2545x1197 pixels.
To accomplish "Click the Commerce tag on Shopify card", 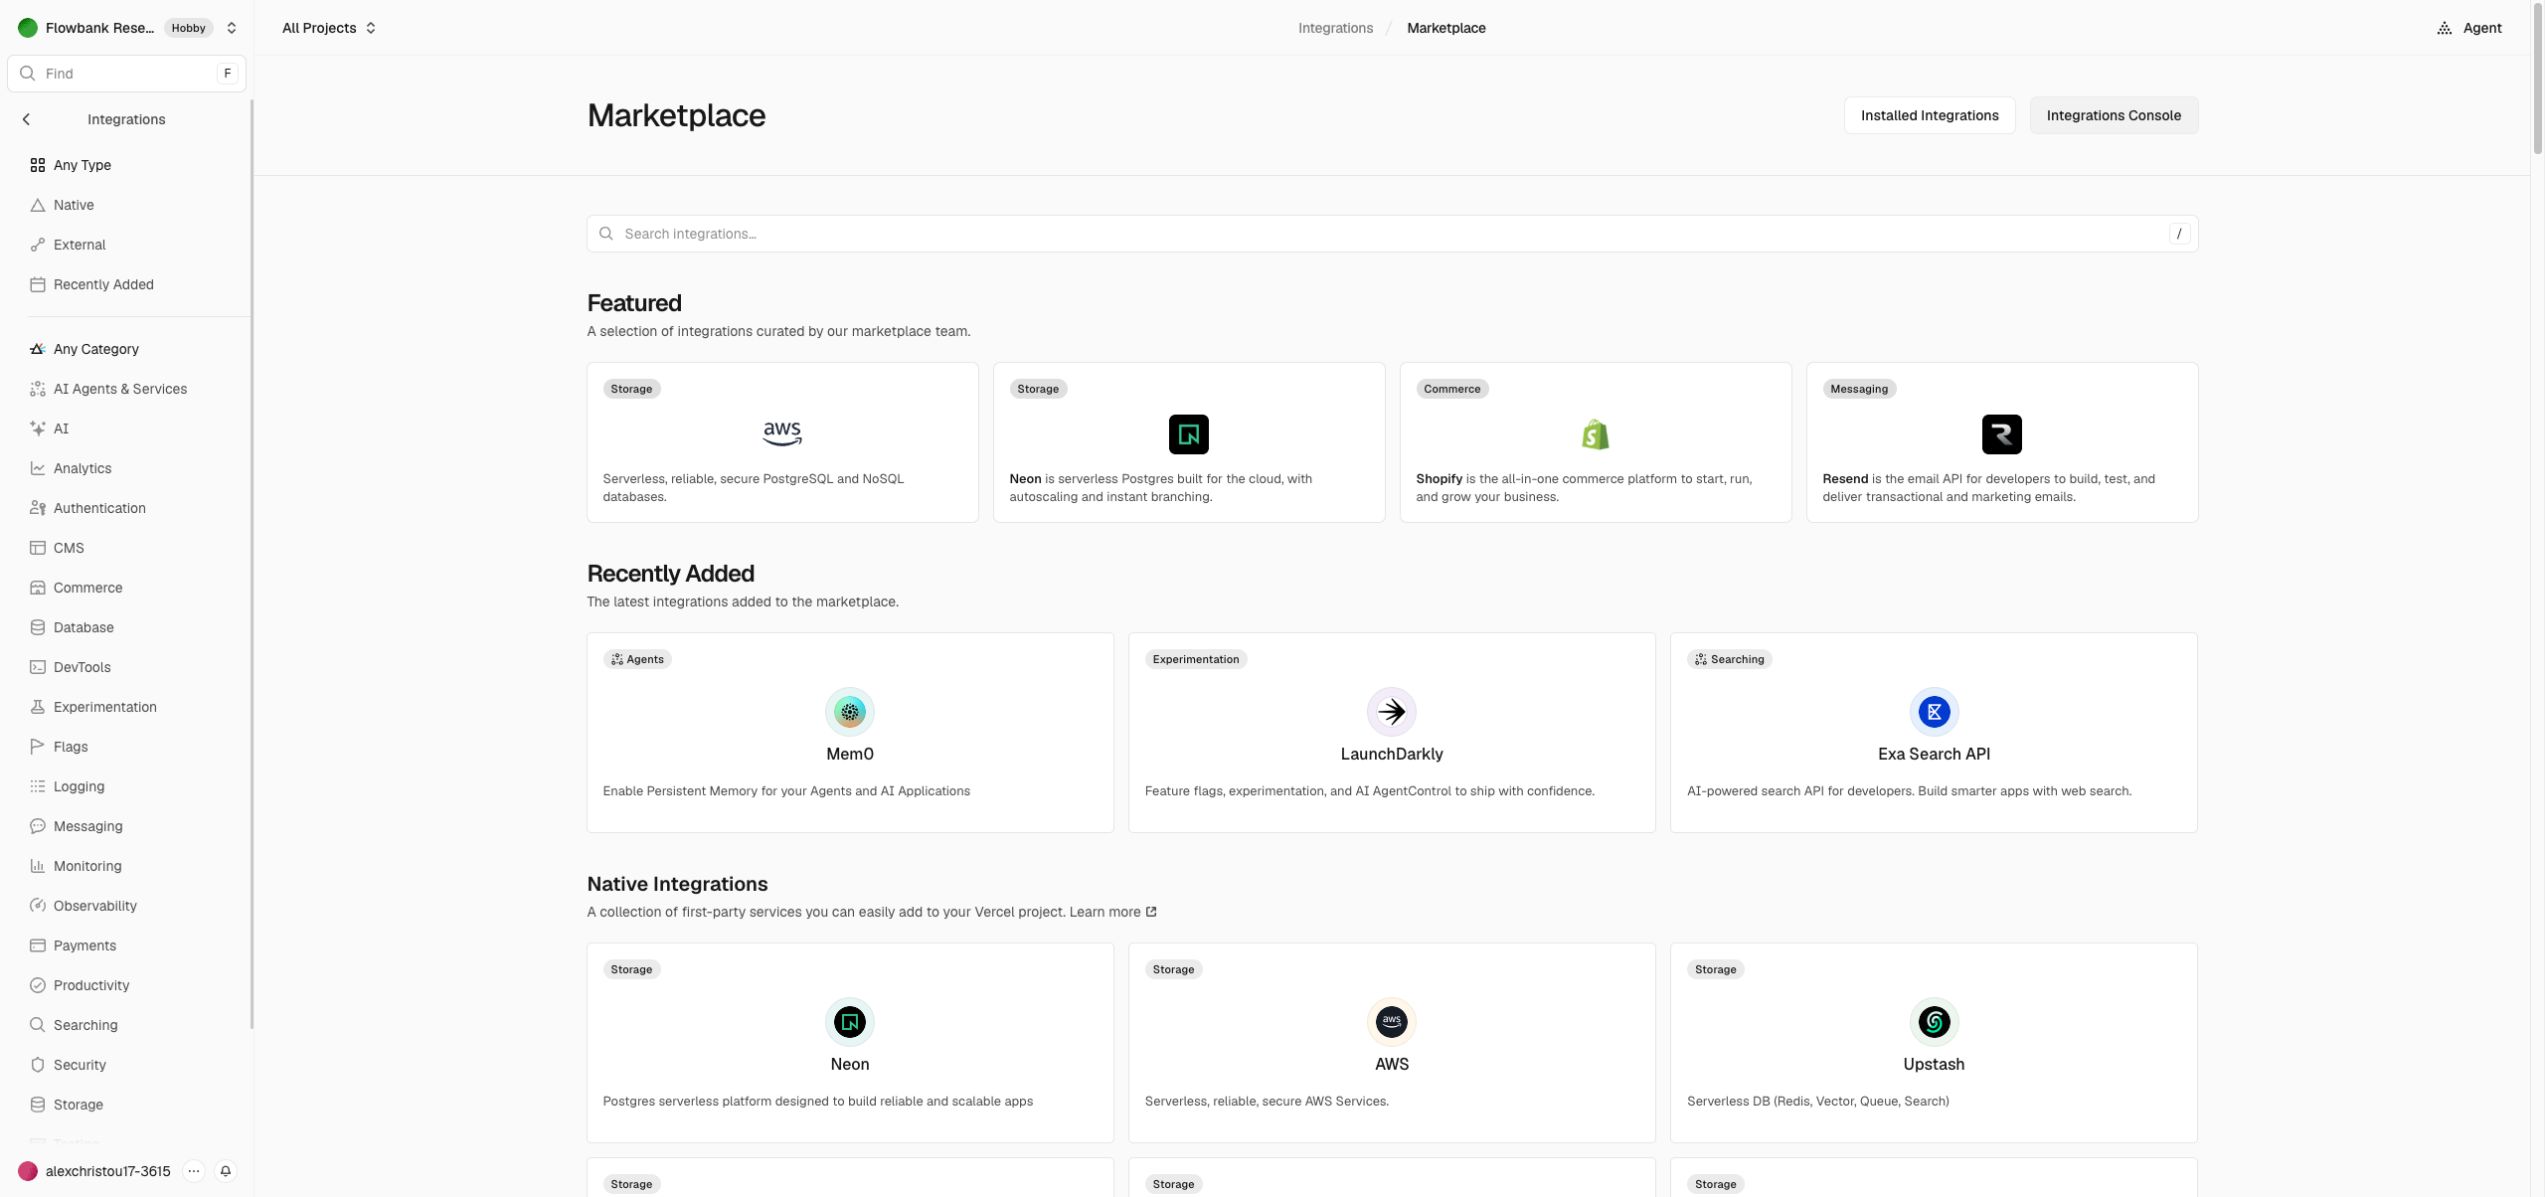I will point(1451,389).
